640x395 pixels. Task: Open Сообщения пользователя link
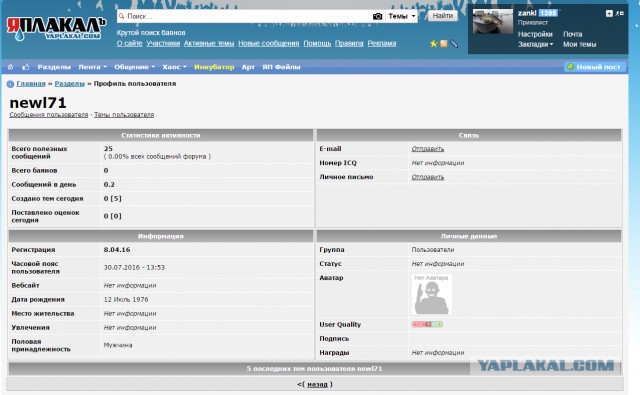coord(49,115)
